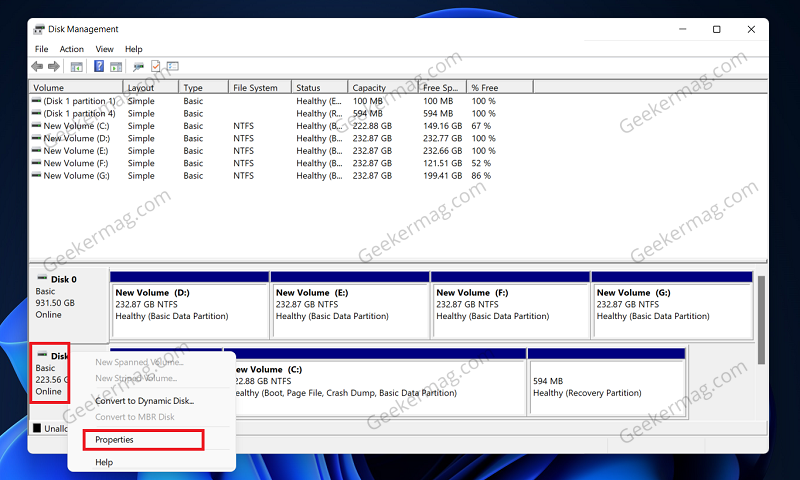This screenshot has width=800, height=480.
Task: Click the drive icon beside New Volume (C:) row
Action: (x=36, y=125)
